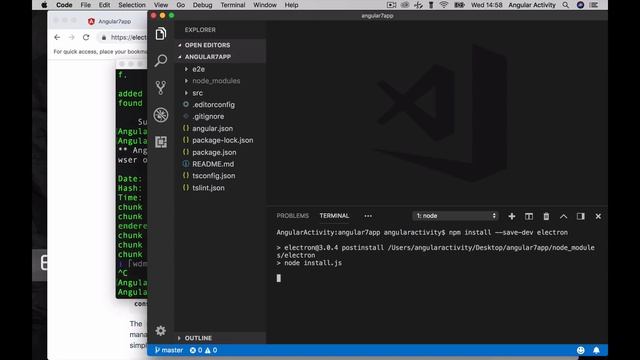Open the Code application menu
Viewport: 640px width, 360px height.
(64, 5)
